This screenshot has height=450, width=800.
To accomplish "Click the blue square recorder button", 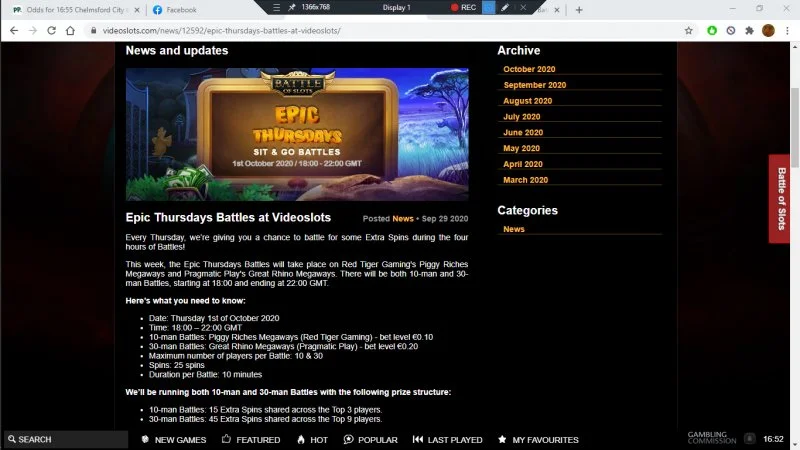I will pyautogui.click(x=488, y=7).
